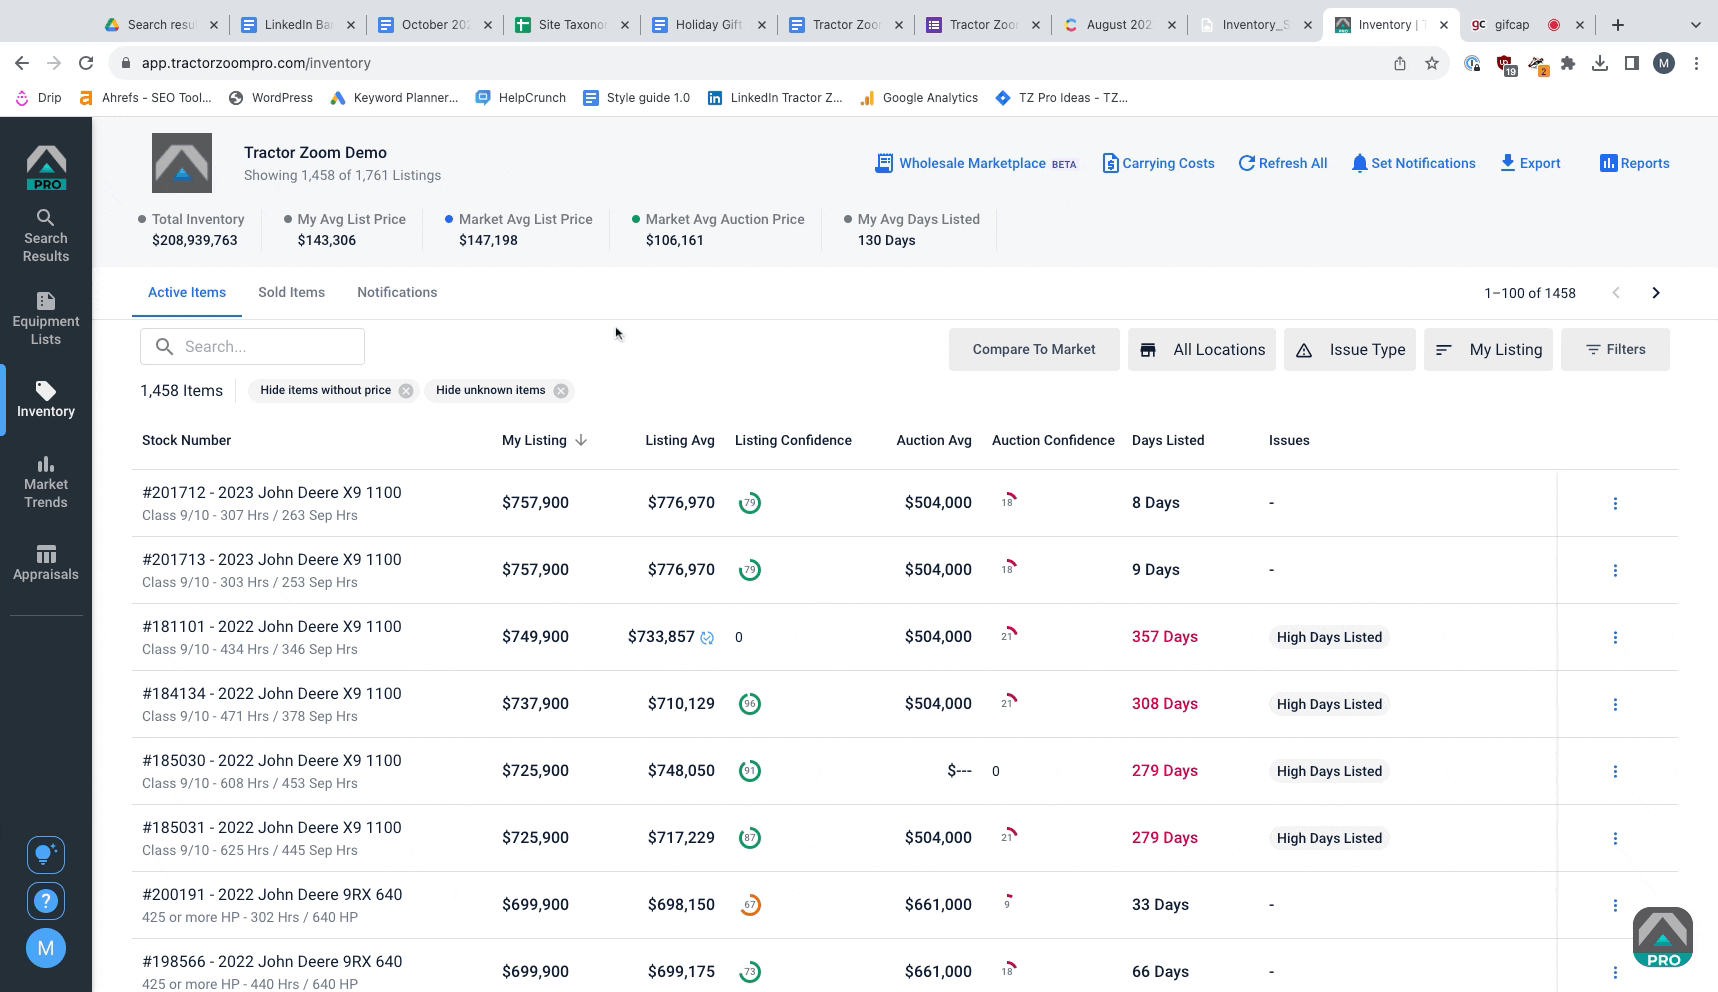Screen dimensions: 1718x992
Task: Open Market Trends in sidebar
Action: [x=46, y=482]
